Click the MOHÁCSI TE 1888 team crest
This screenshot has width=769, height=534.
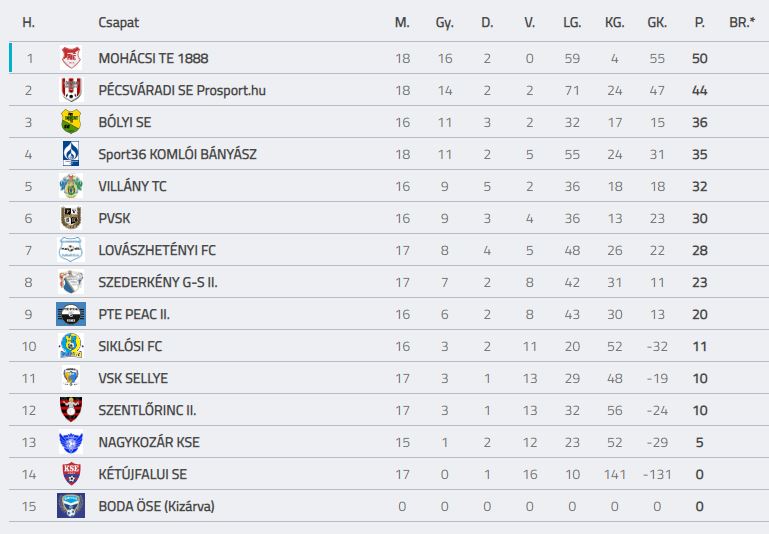tap(71, 58)
